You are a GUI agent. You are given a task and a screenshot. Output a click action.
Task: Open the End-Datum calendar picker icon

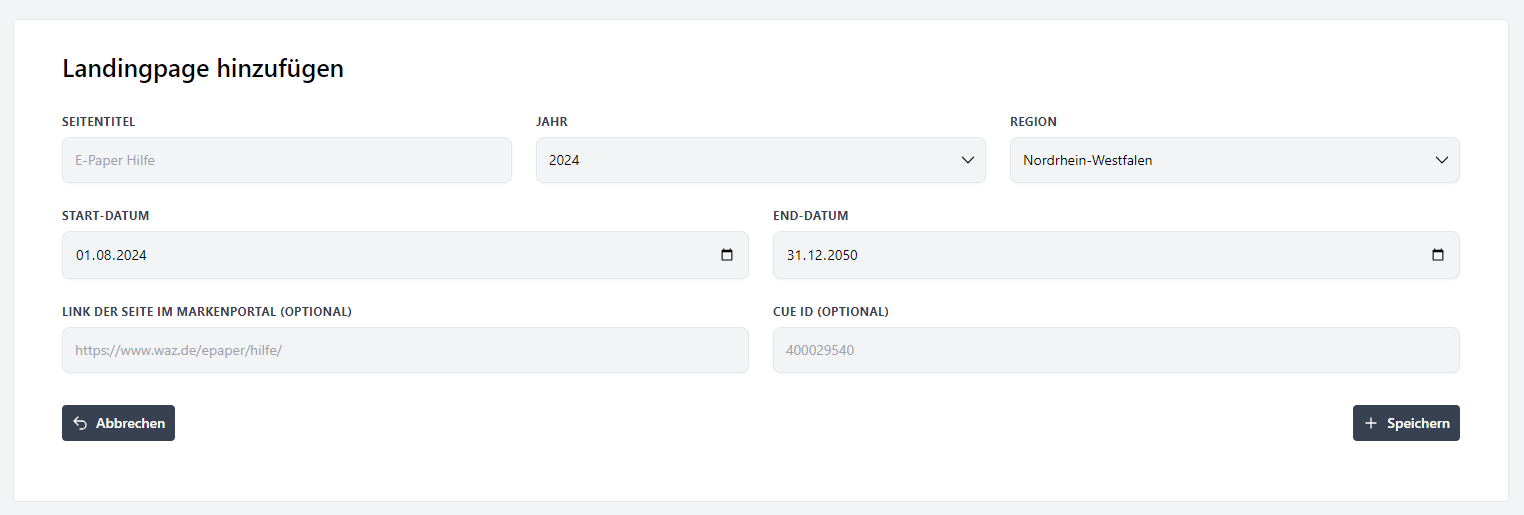pyautogui.click(x=1438, y=255)
